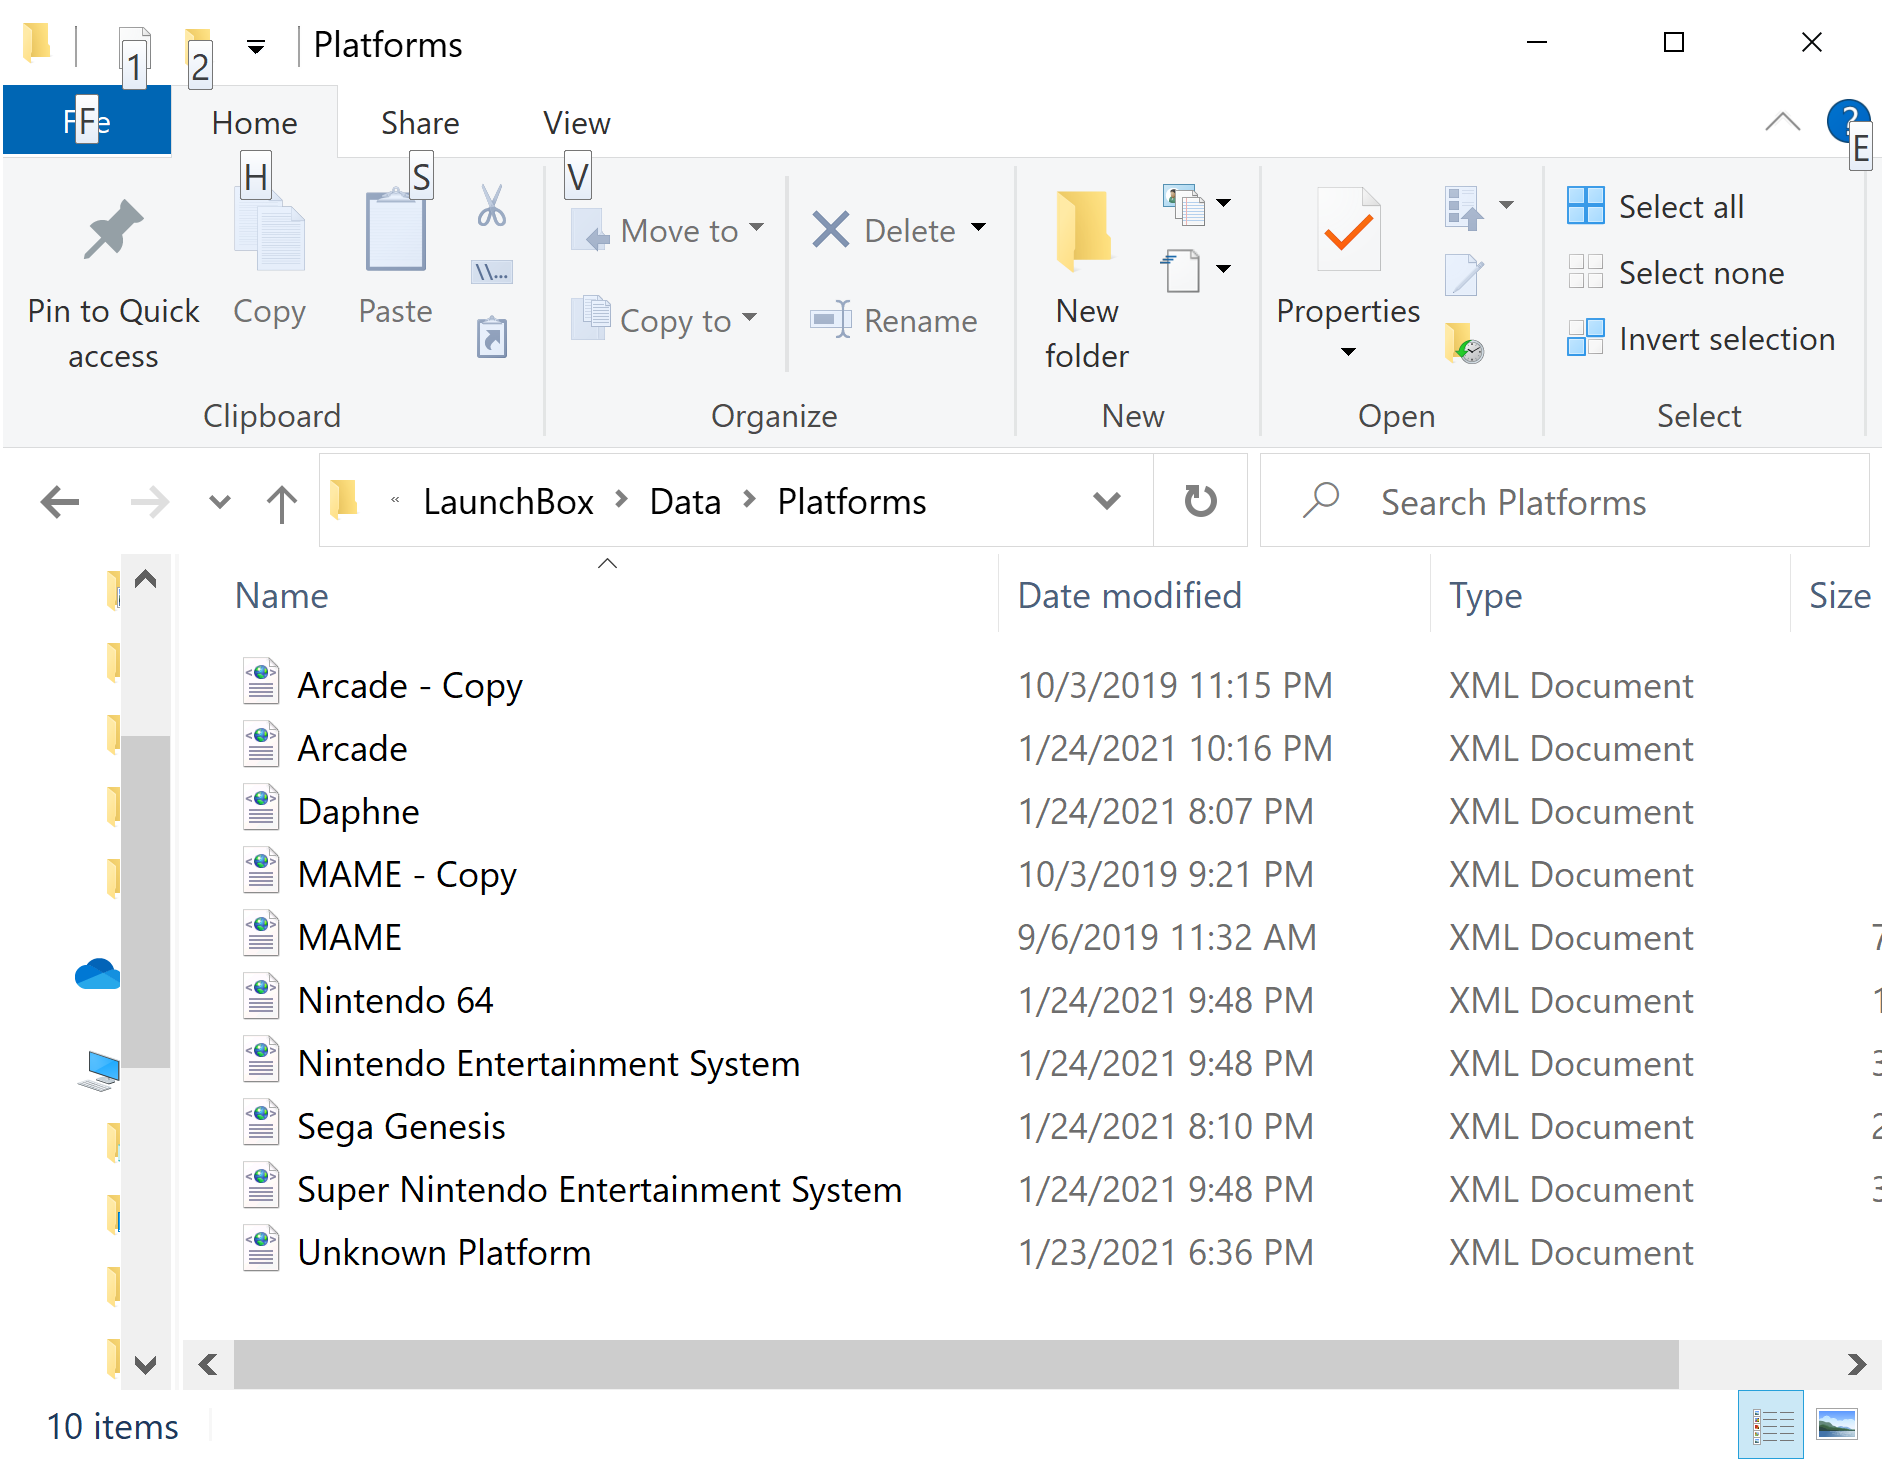Image resolution: width=1885 pixels, height=1462 pixels.
Task: Click the Edit pencil icon
Action: click(x=1463, y=274)
